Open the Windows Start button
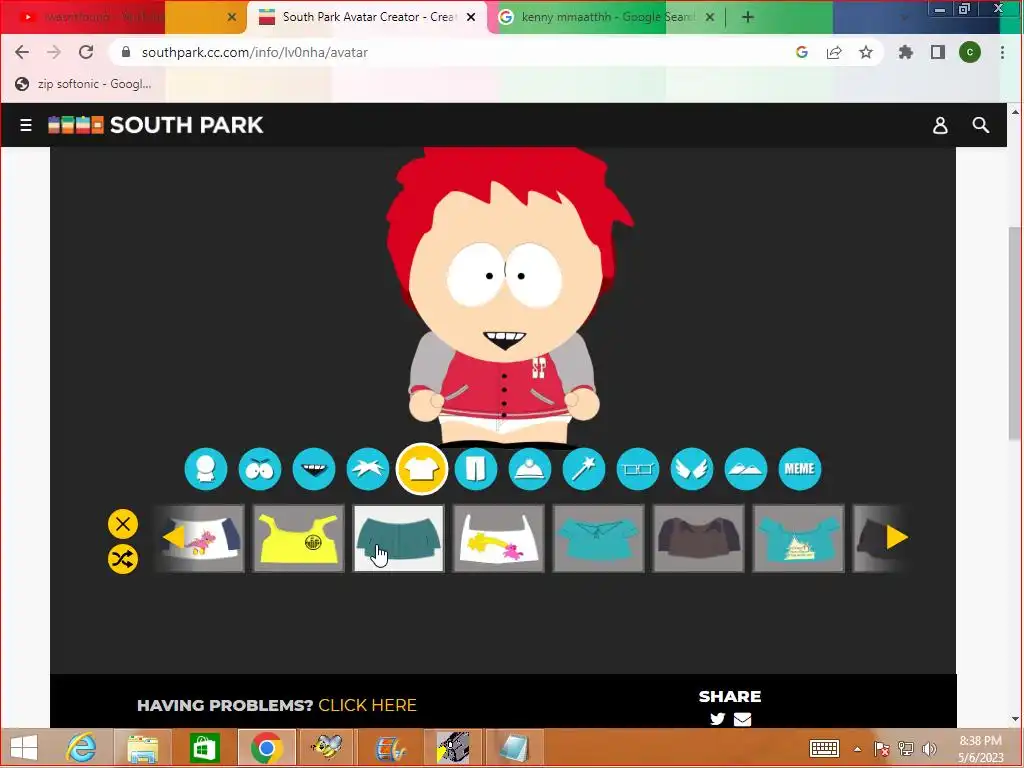 click(x=24, y=748)
